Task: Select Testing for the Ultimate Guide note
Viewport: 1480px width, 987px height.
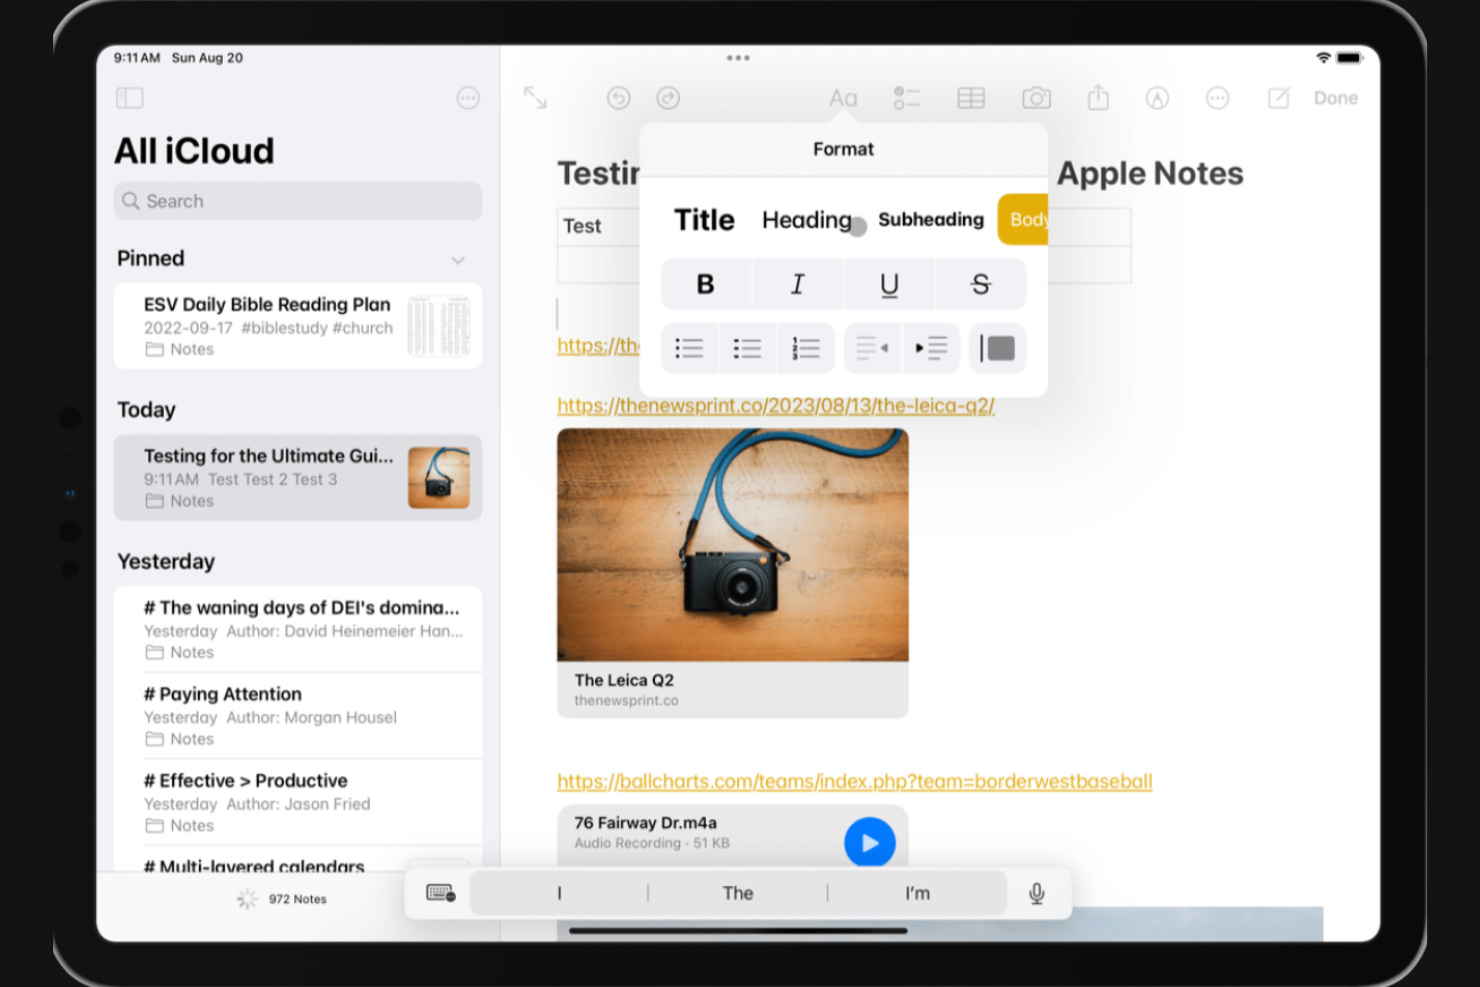Action: (x=298, y=477)
